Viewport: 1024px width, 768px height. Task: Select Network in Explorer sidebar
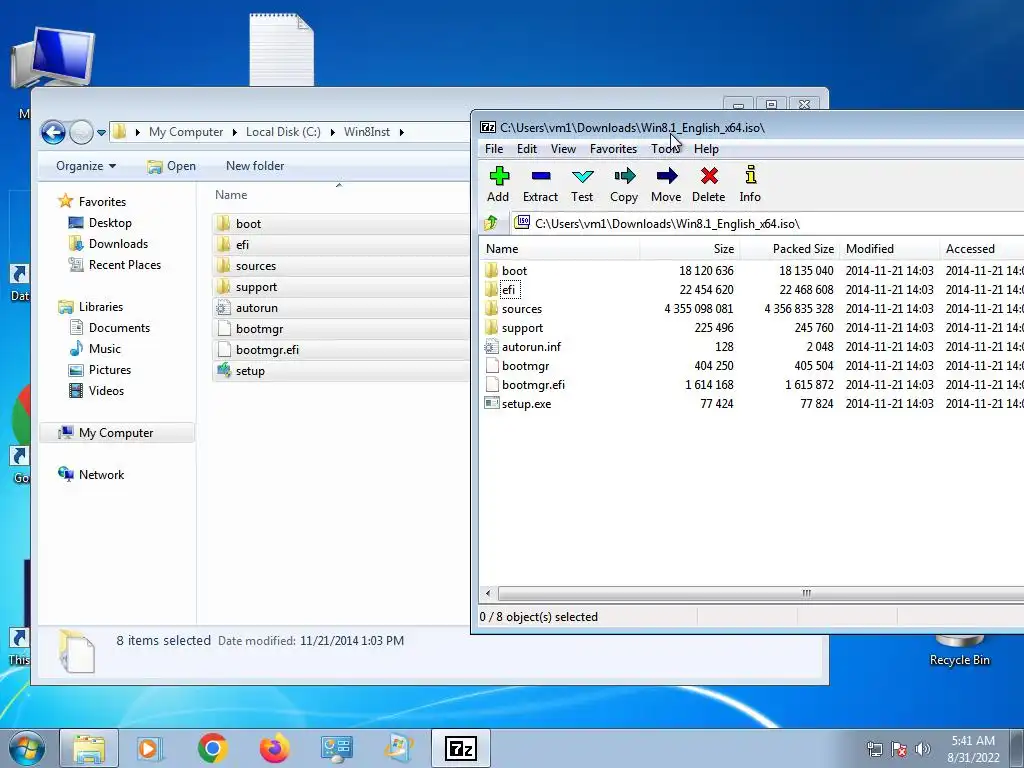click(x=101, y=475)
